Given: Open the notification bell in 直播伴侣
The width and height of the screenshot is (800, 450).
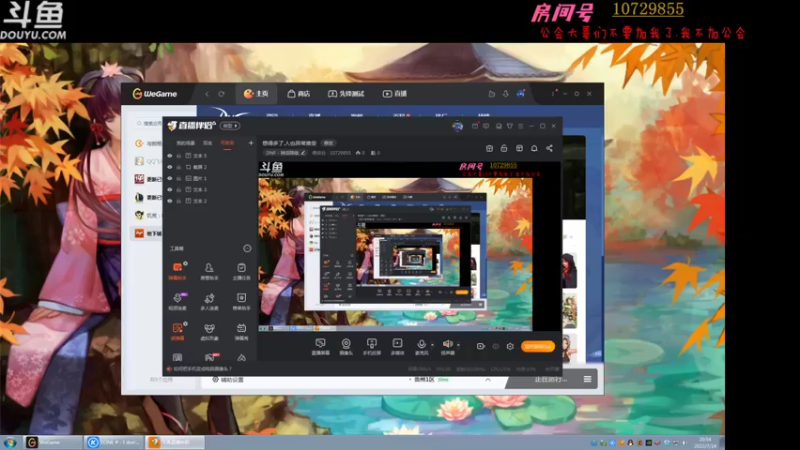Looking at the screenshot, I should coord(534,148).
